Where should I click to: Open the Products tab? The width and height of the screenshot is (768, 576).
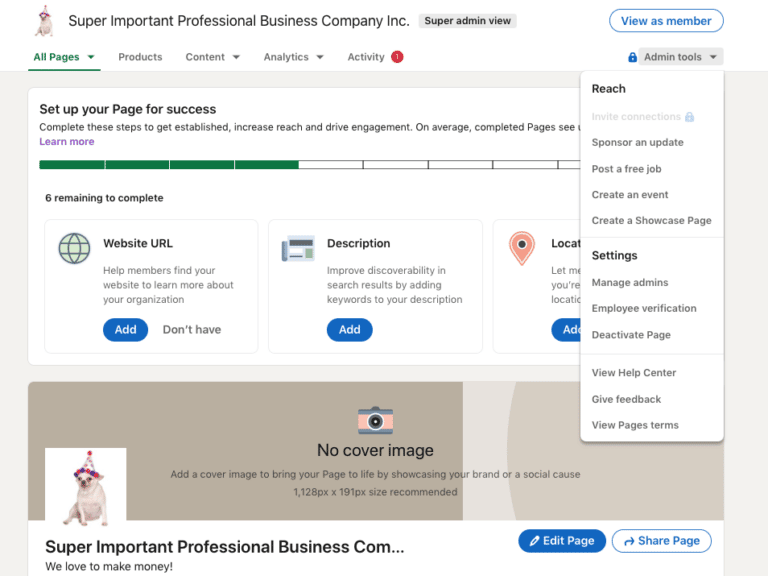coord(140,57)
